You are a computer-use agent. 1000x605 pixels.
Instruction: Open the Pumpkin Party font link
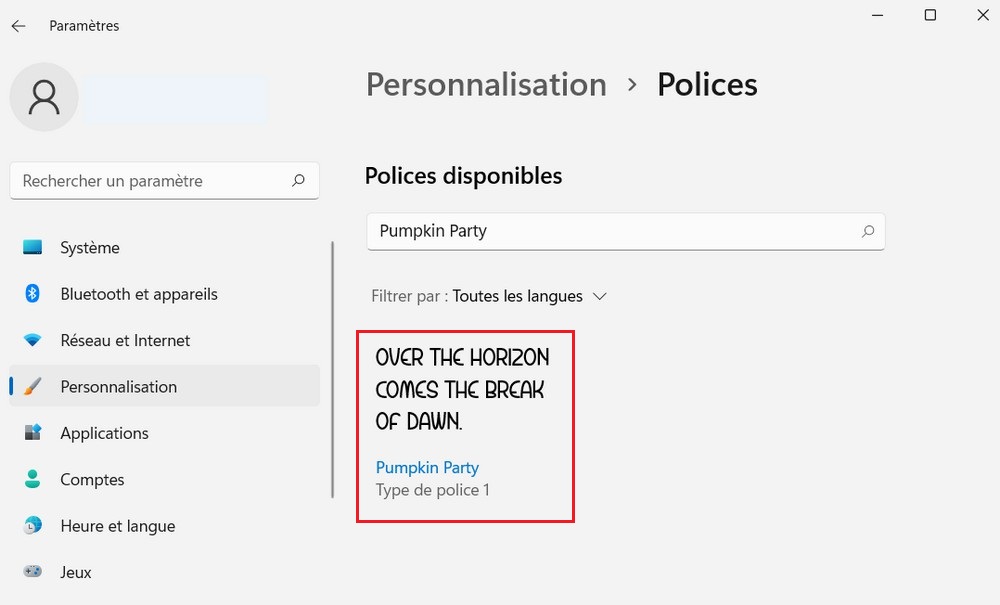[427, 467]
